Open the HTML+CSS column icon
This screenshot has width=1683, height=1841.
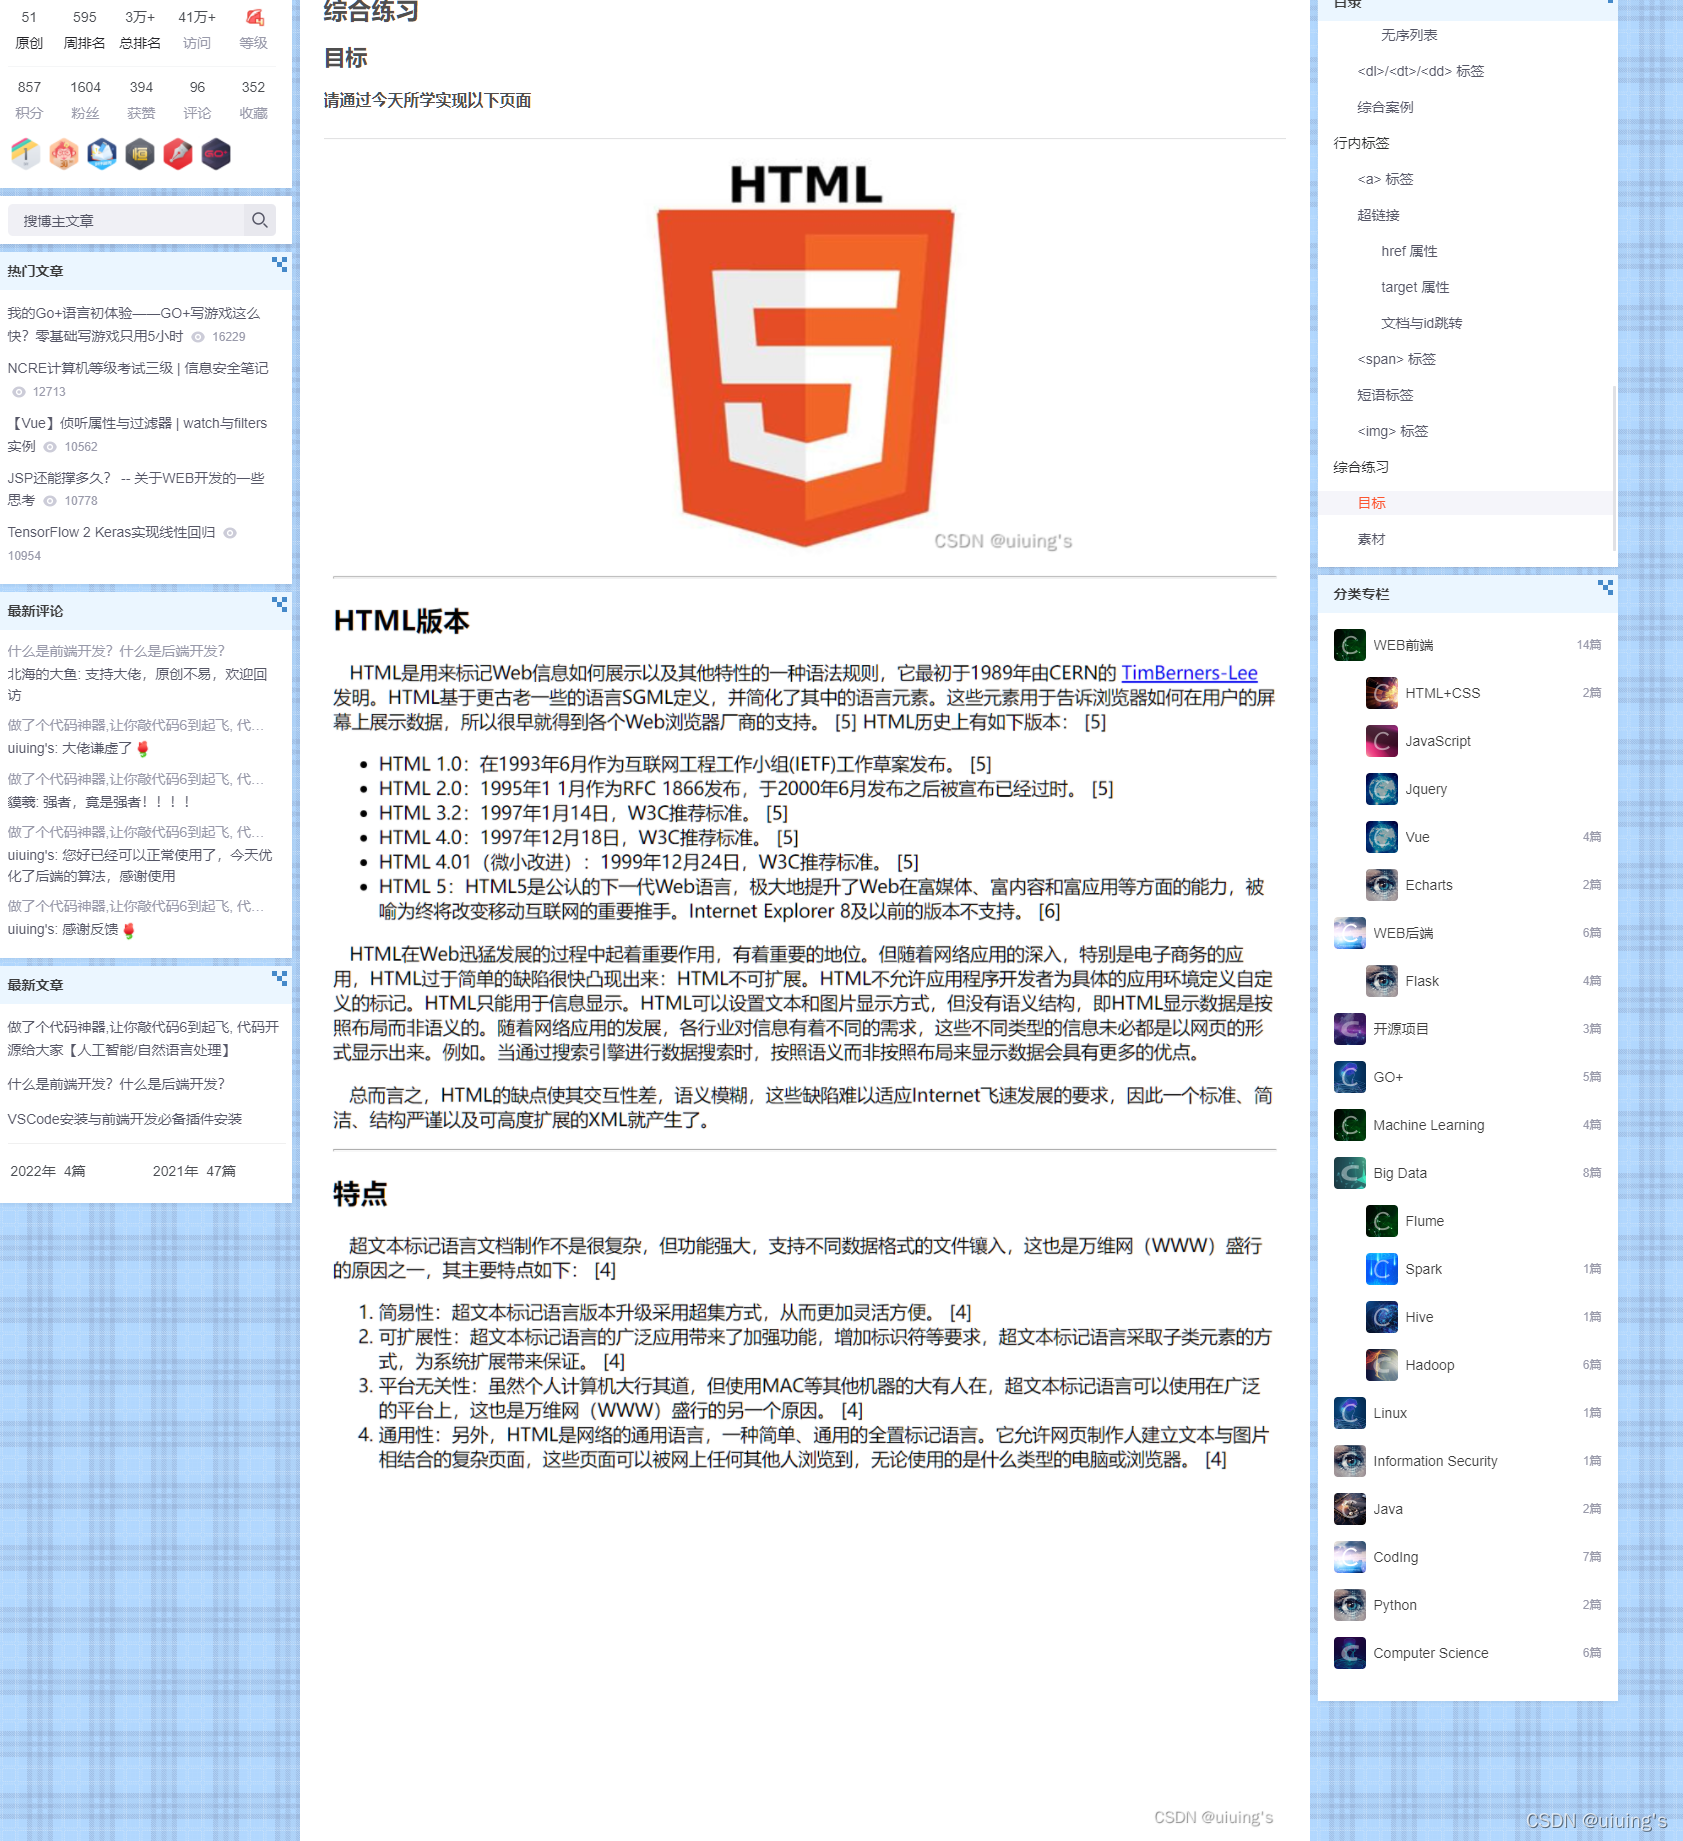coord(1382,693)
